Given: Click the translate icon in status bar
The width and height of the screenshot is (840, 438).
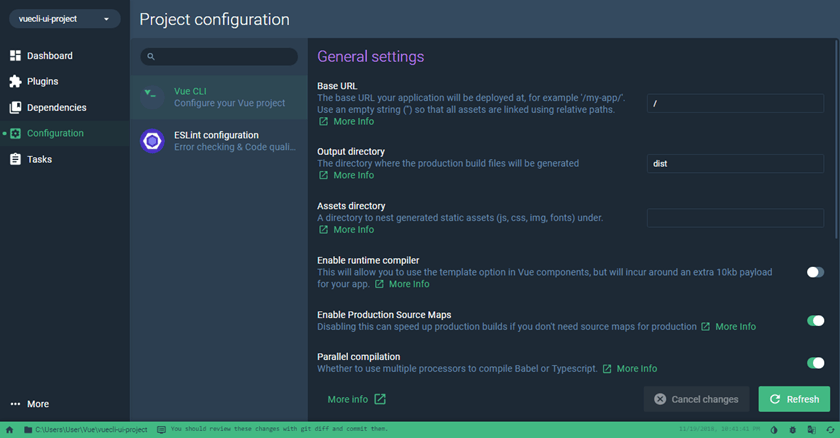Looking at the screenshot, I should (812, 429).
